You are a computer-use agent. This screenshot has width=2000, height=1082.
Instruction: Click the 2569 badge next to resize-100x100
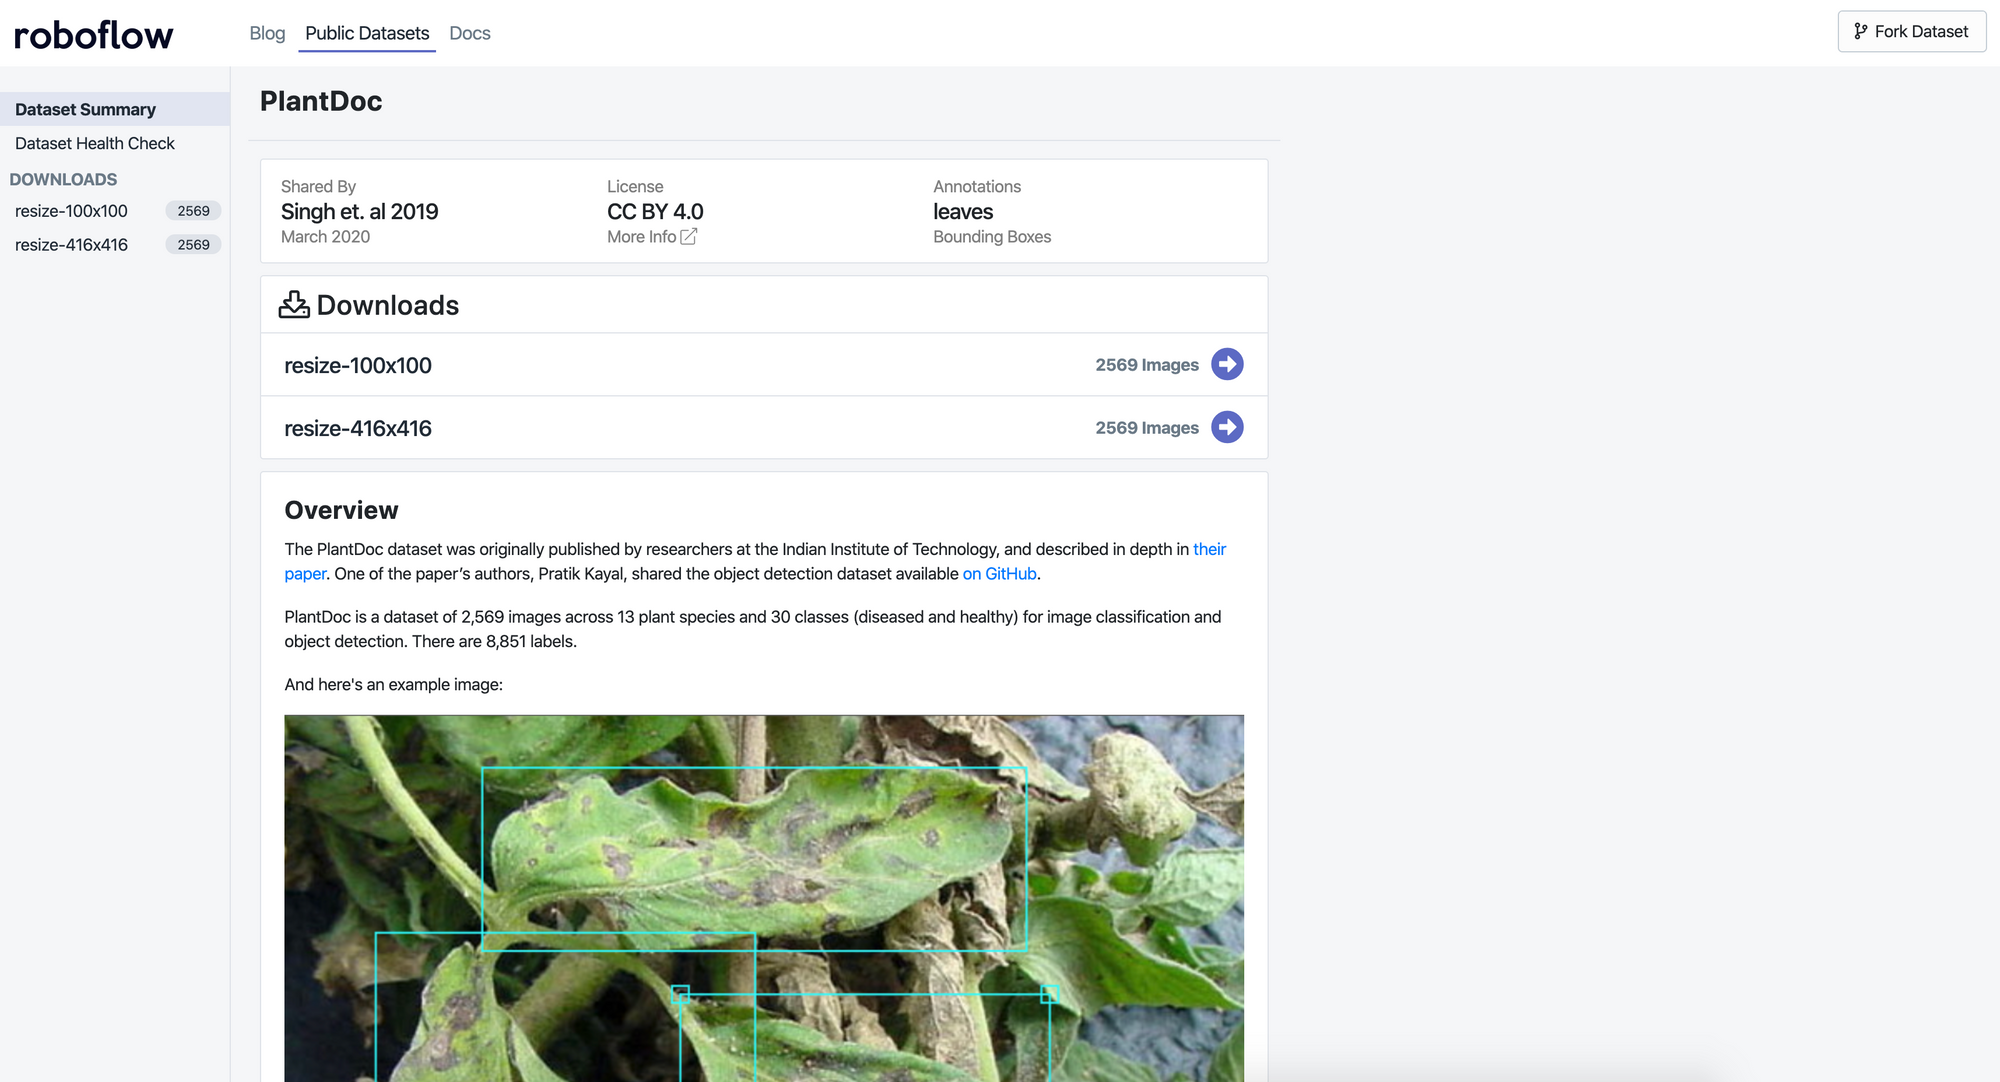coord(193,211)
